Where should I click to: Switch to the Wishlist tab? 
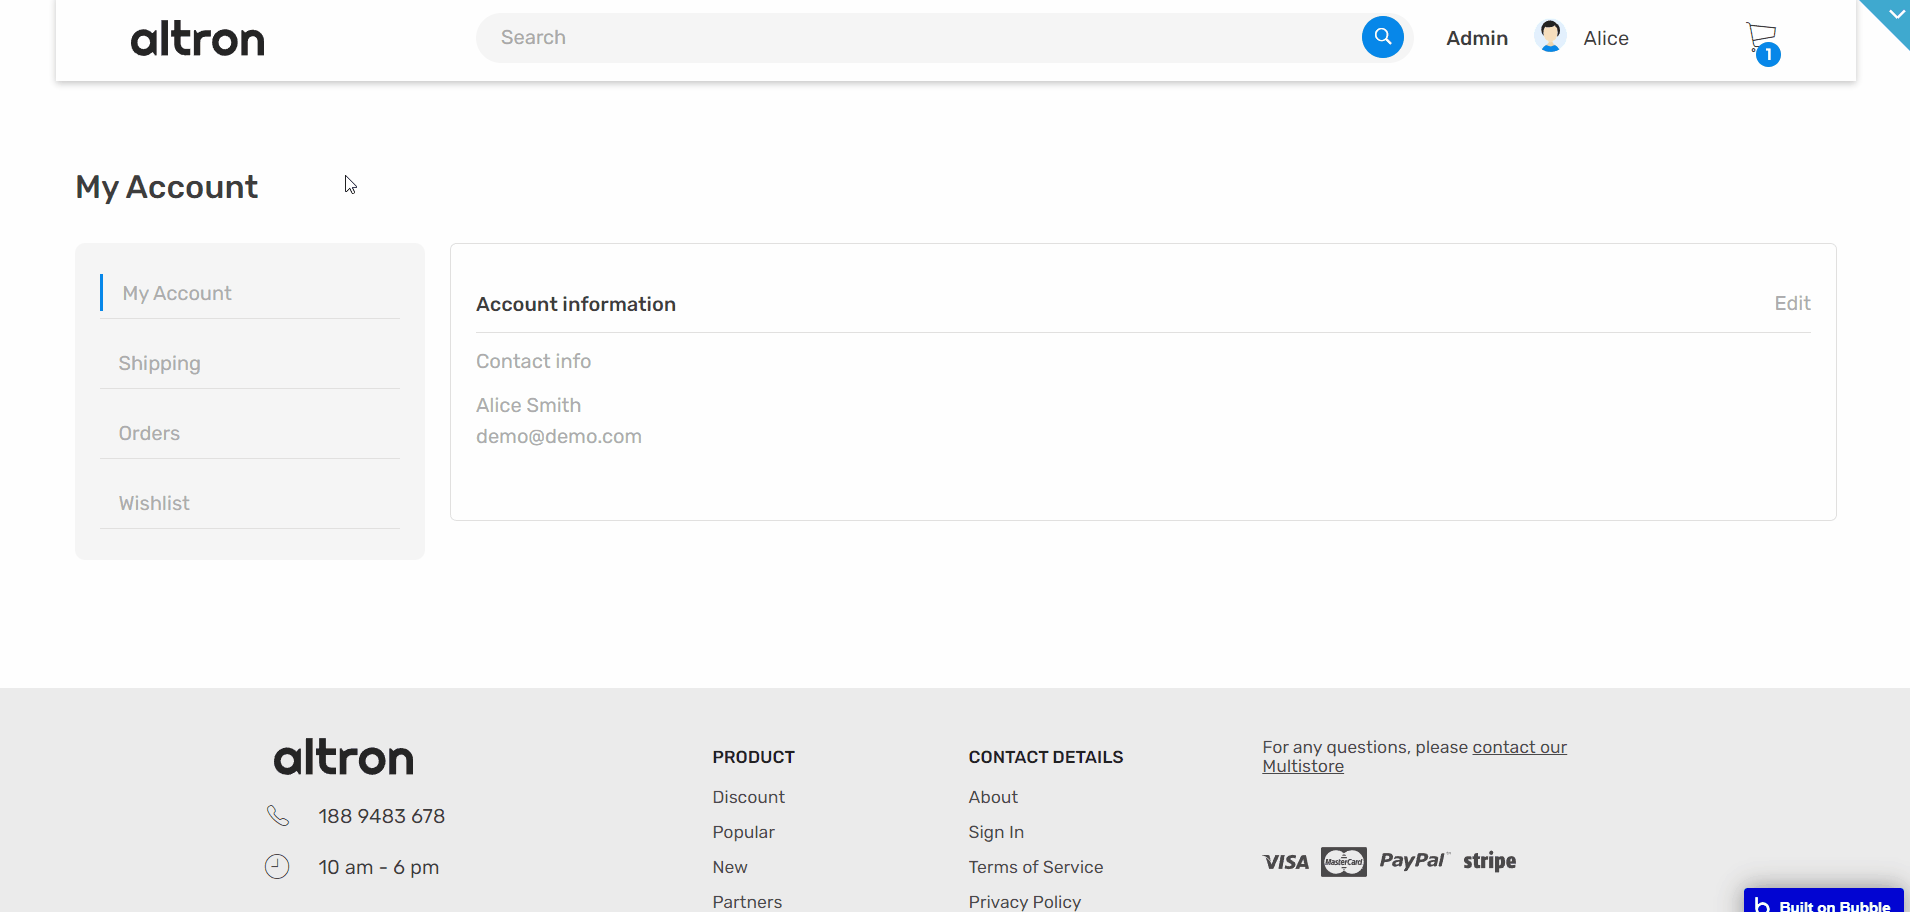point(154,503)
